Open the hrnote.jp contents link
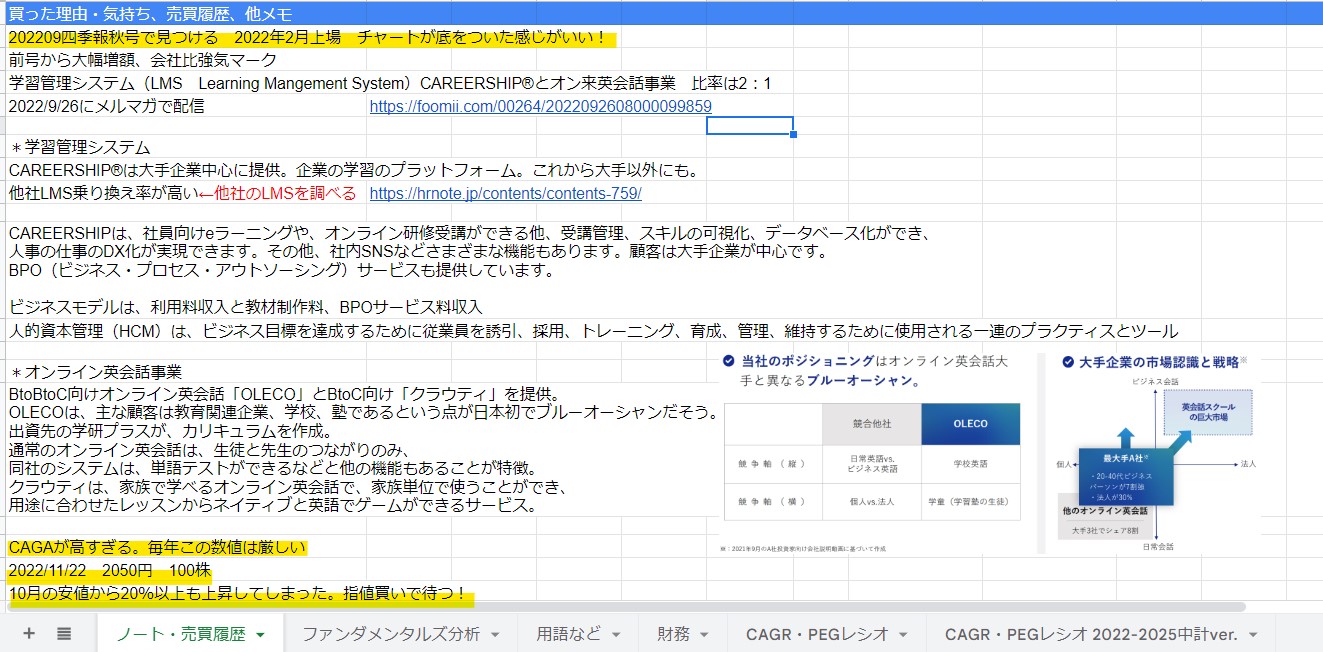 [x=505, y=193]
